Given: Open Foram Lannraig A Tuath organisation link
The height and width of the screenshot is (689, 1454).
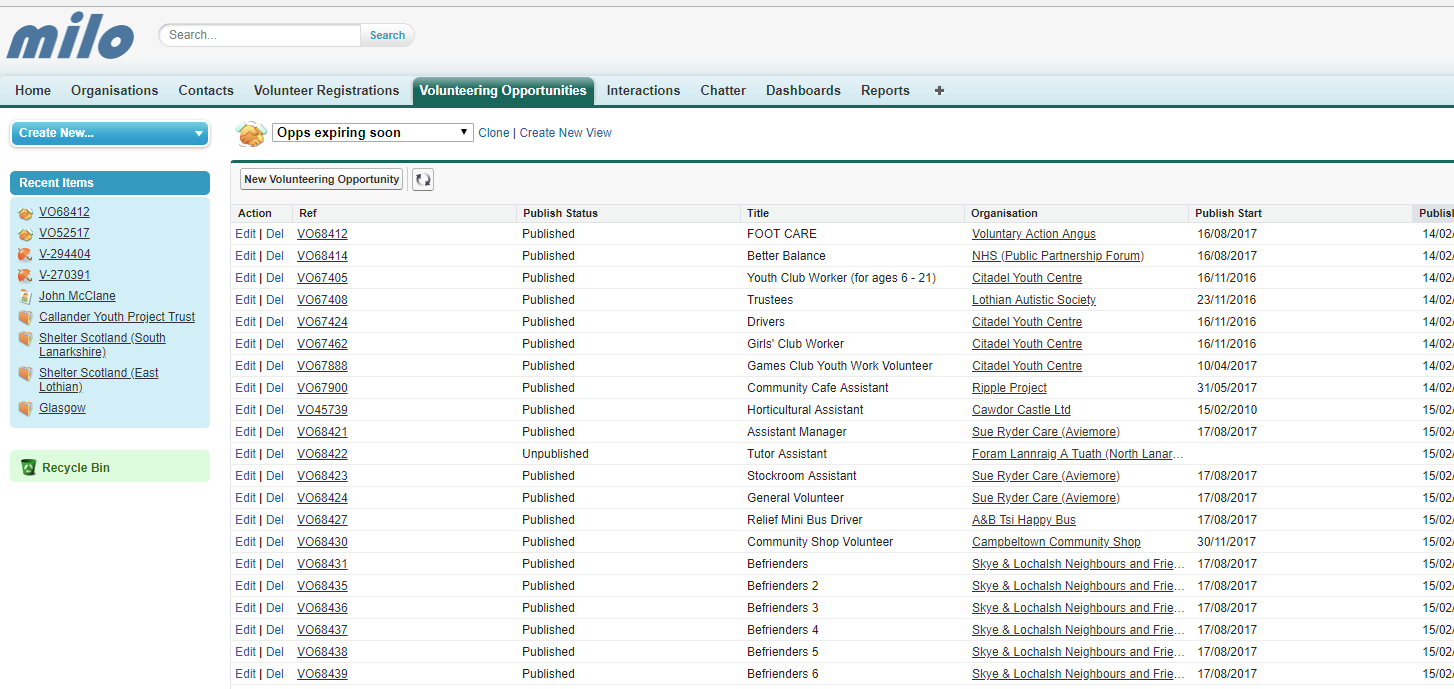Looking at the screenshot, I should (1078, 454).
